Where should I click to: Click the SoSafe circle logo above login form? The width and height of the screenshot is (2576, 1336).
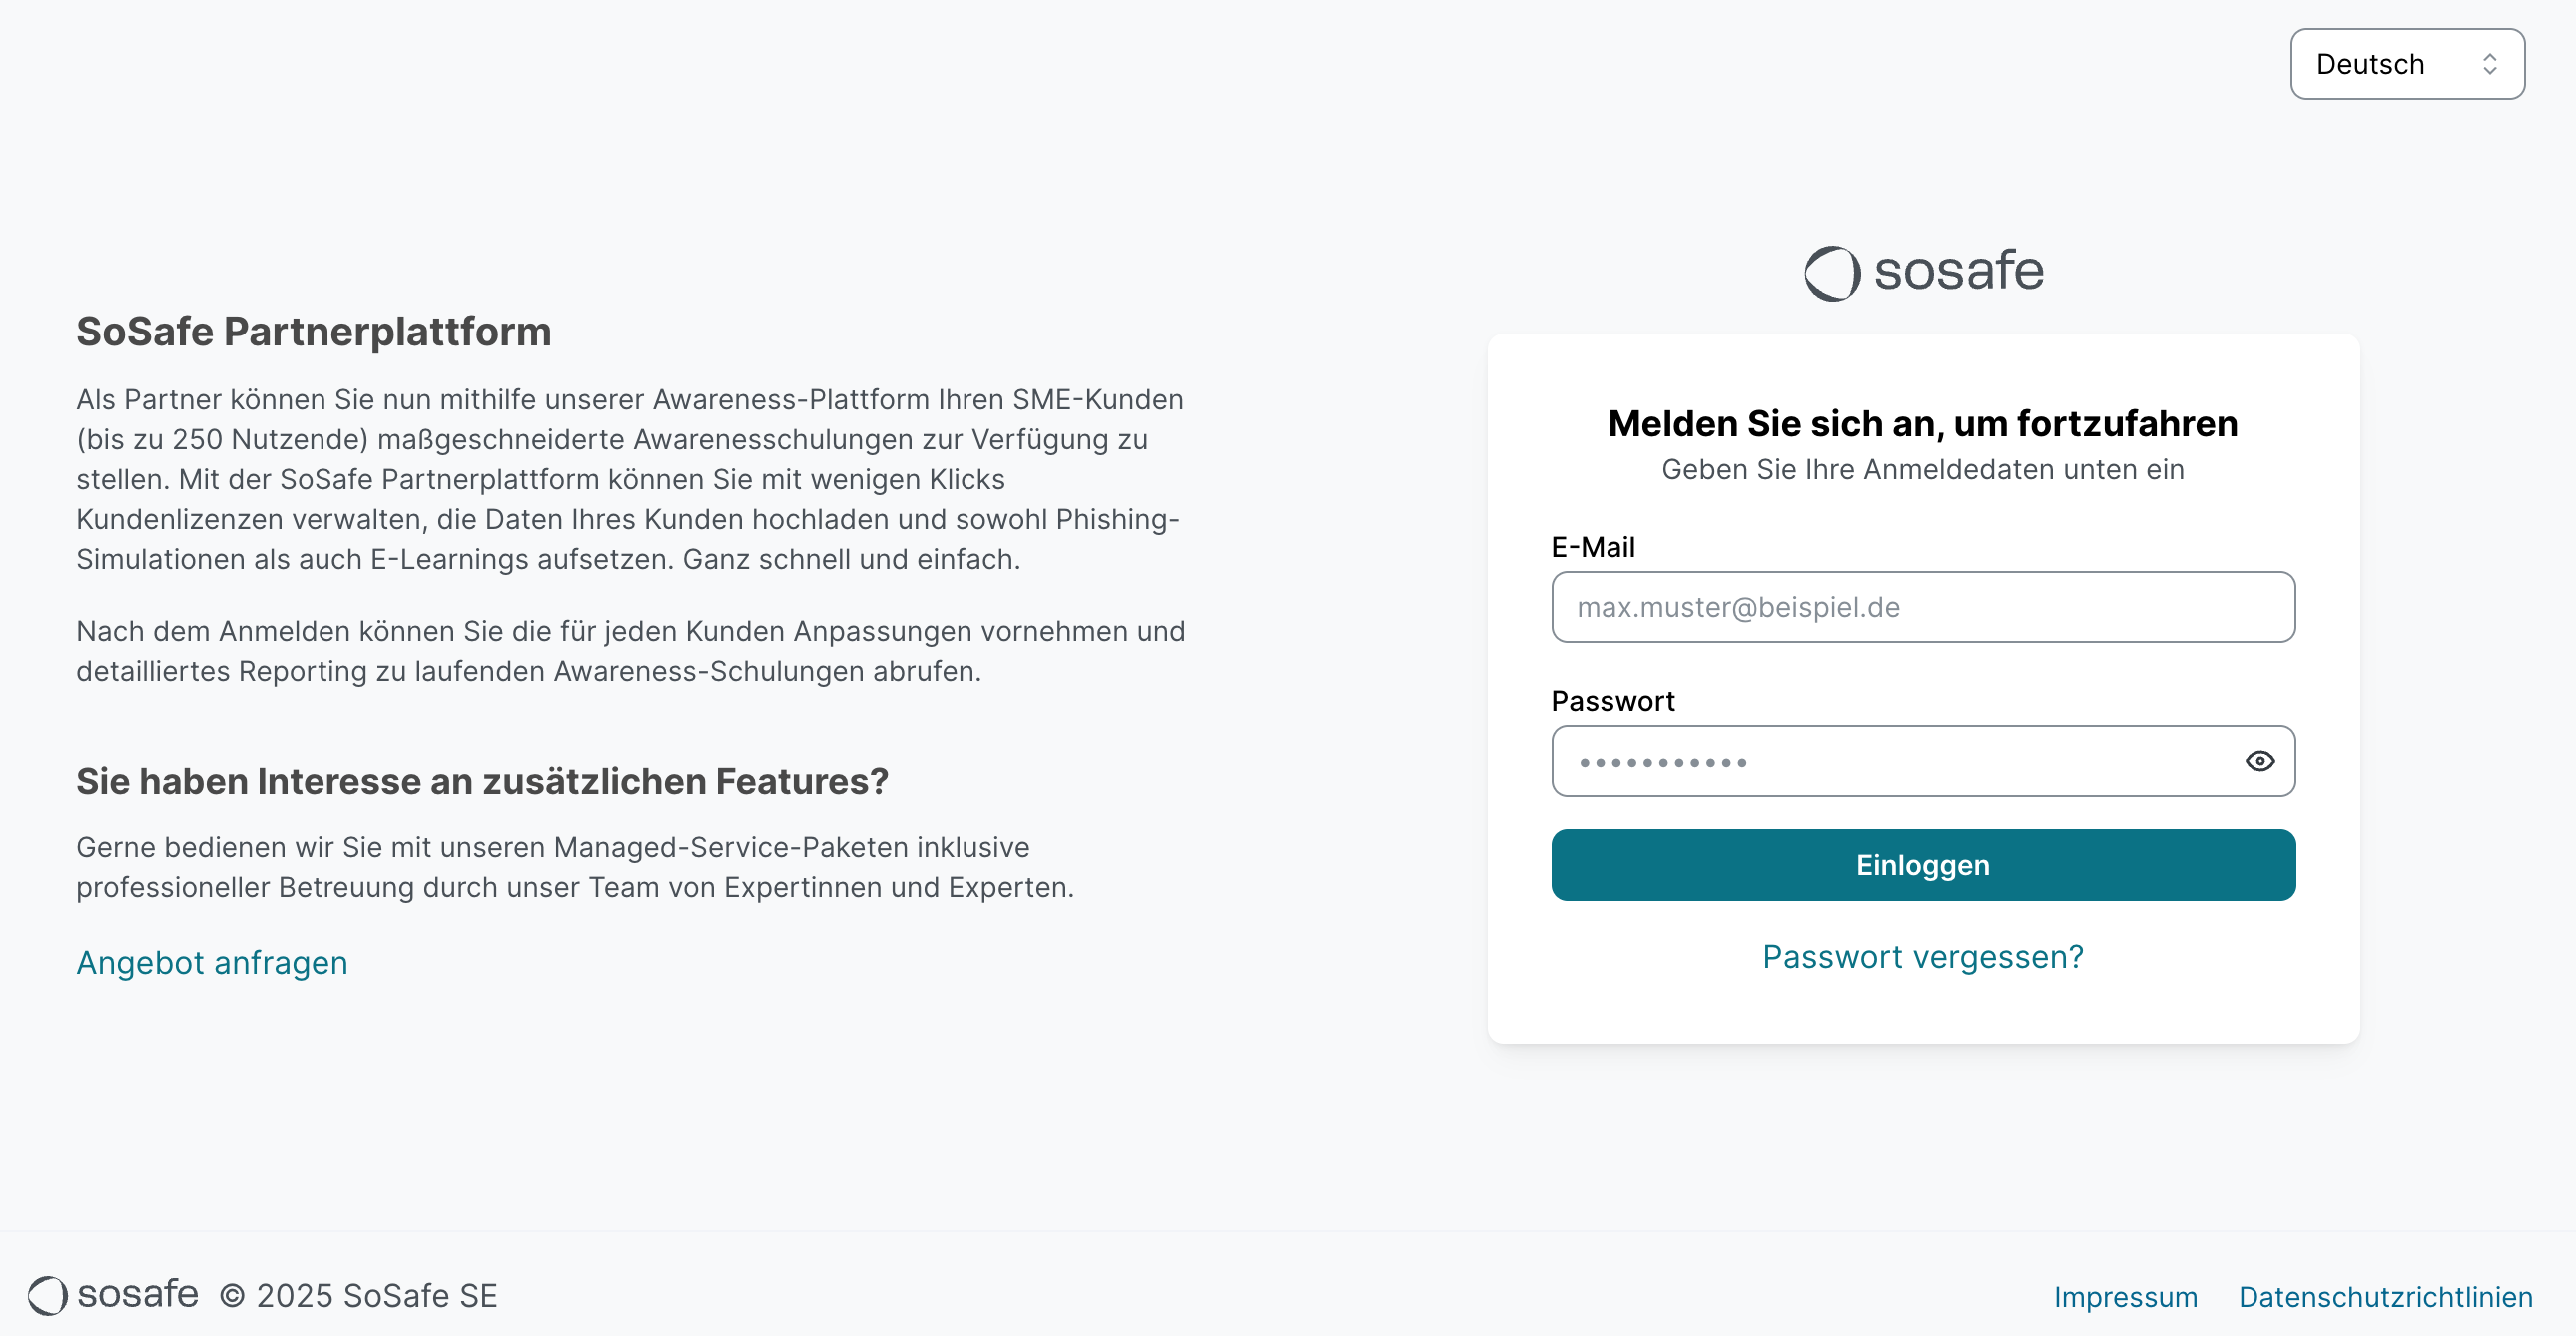tap(1831, 272)
